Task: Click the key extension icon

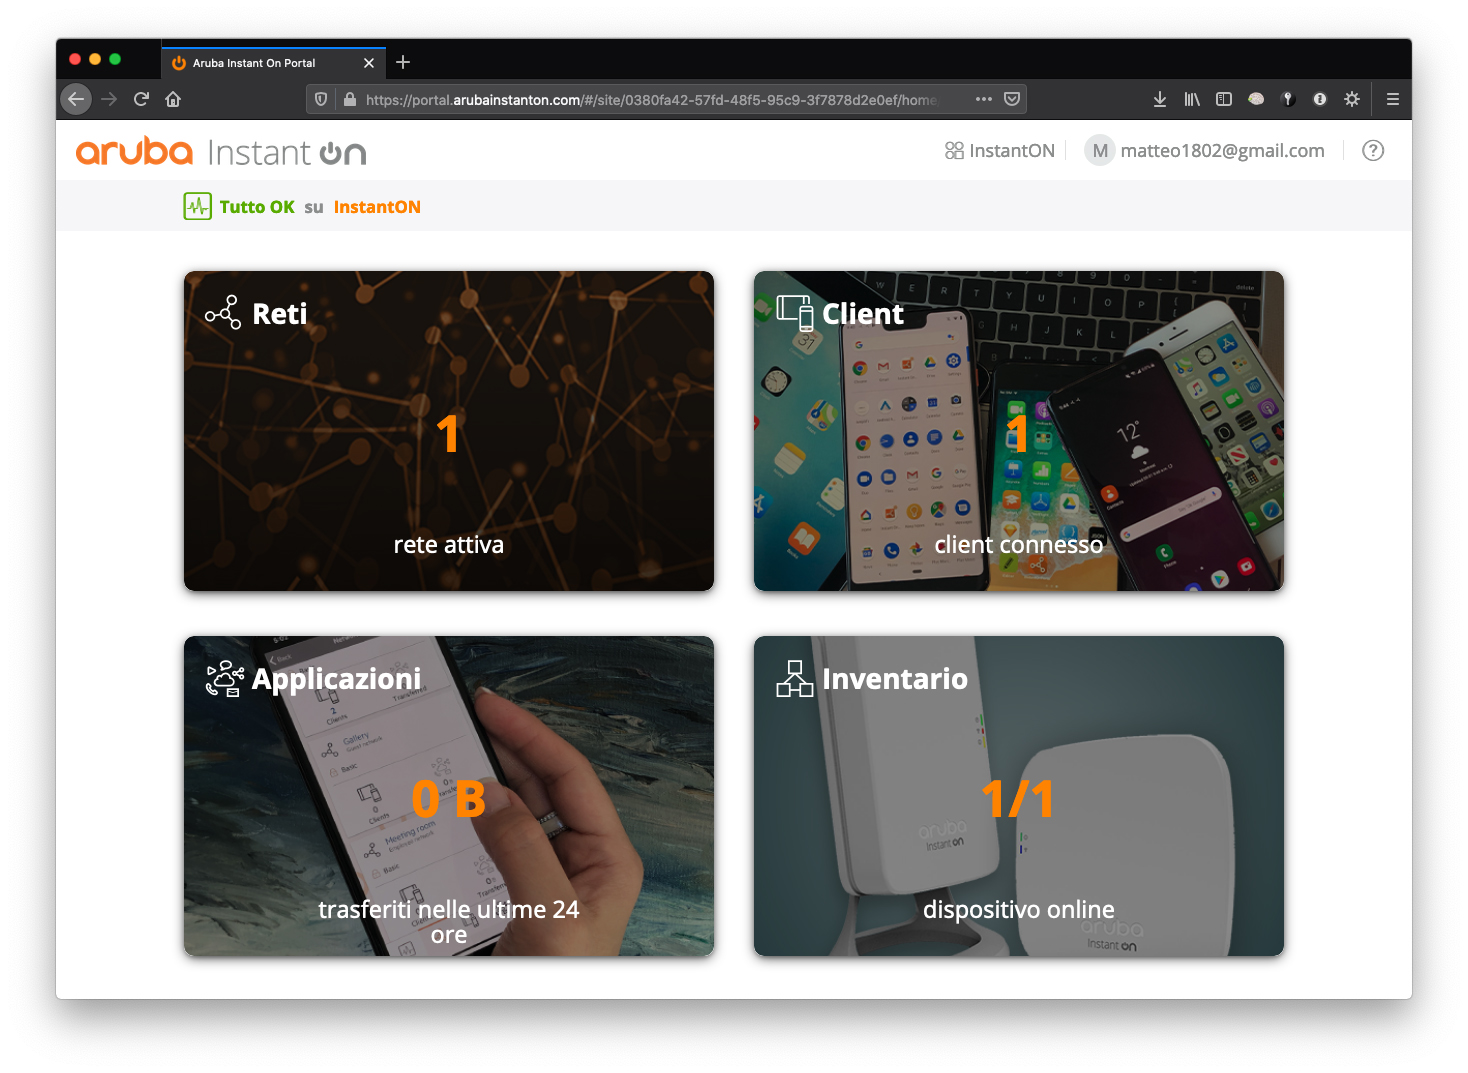Action: click(1288, 99)
